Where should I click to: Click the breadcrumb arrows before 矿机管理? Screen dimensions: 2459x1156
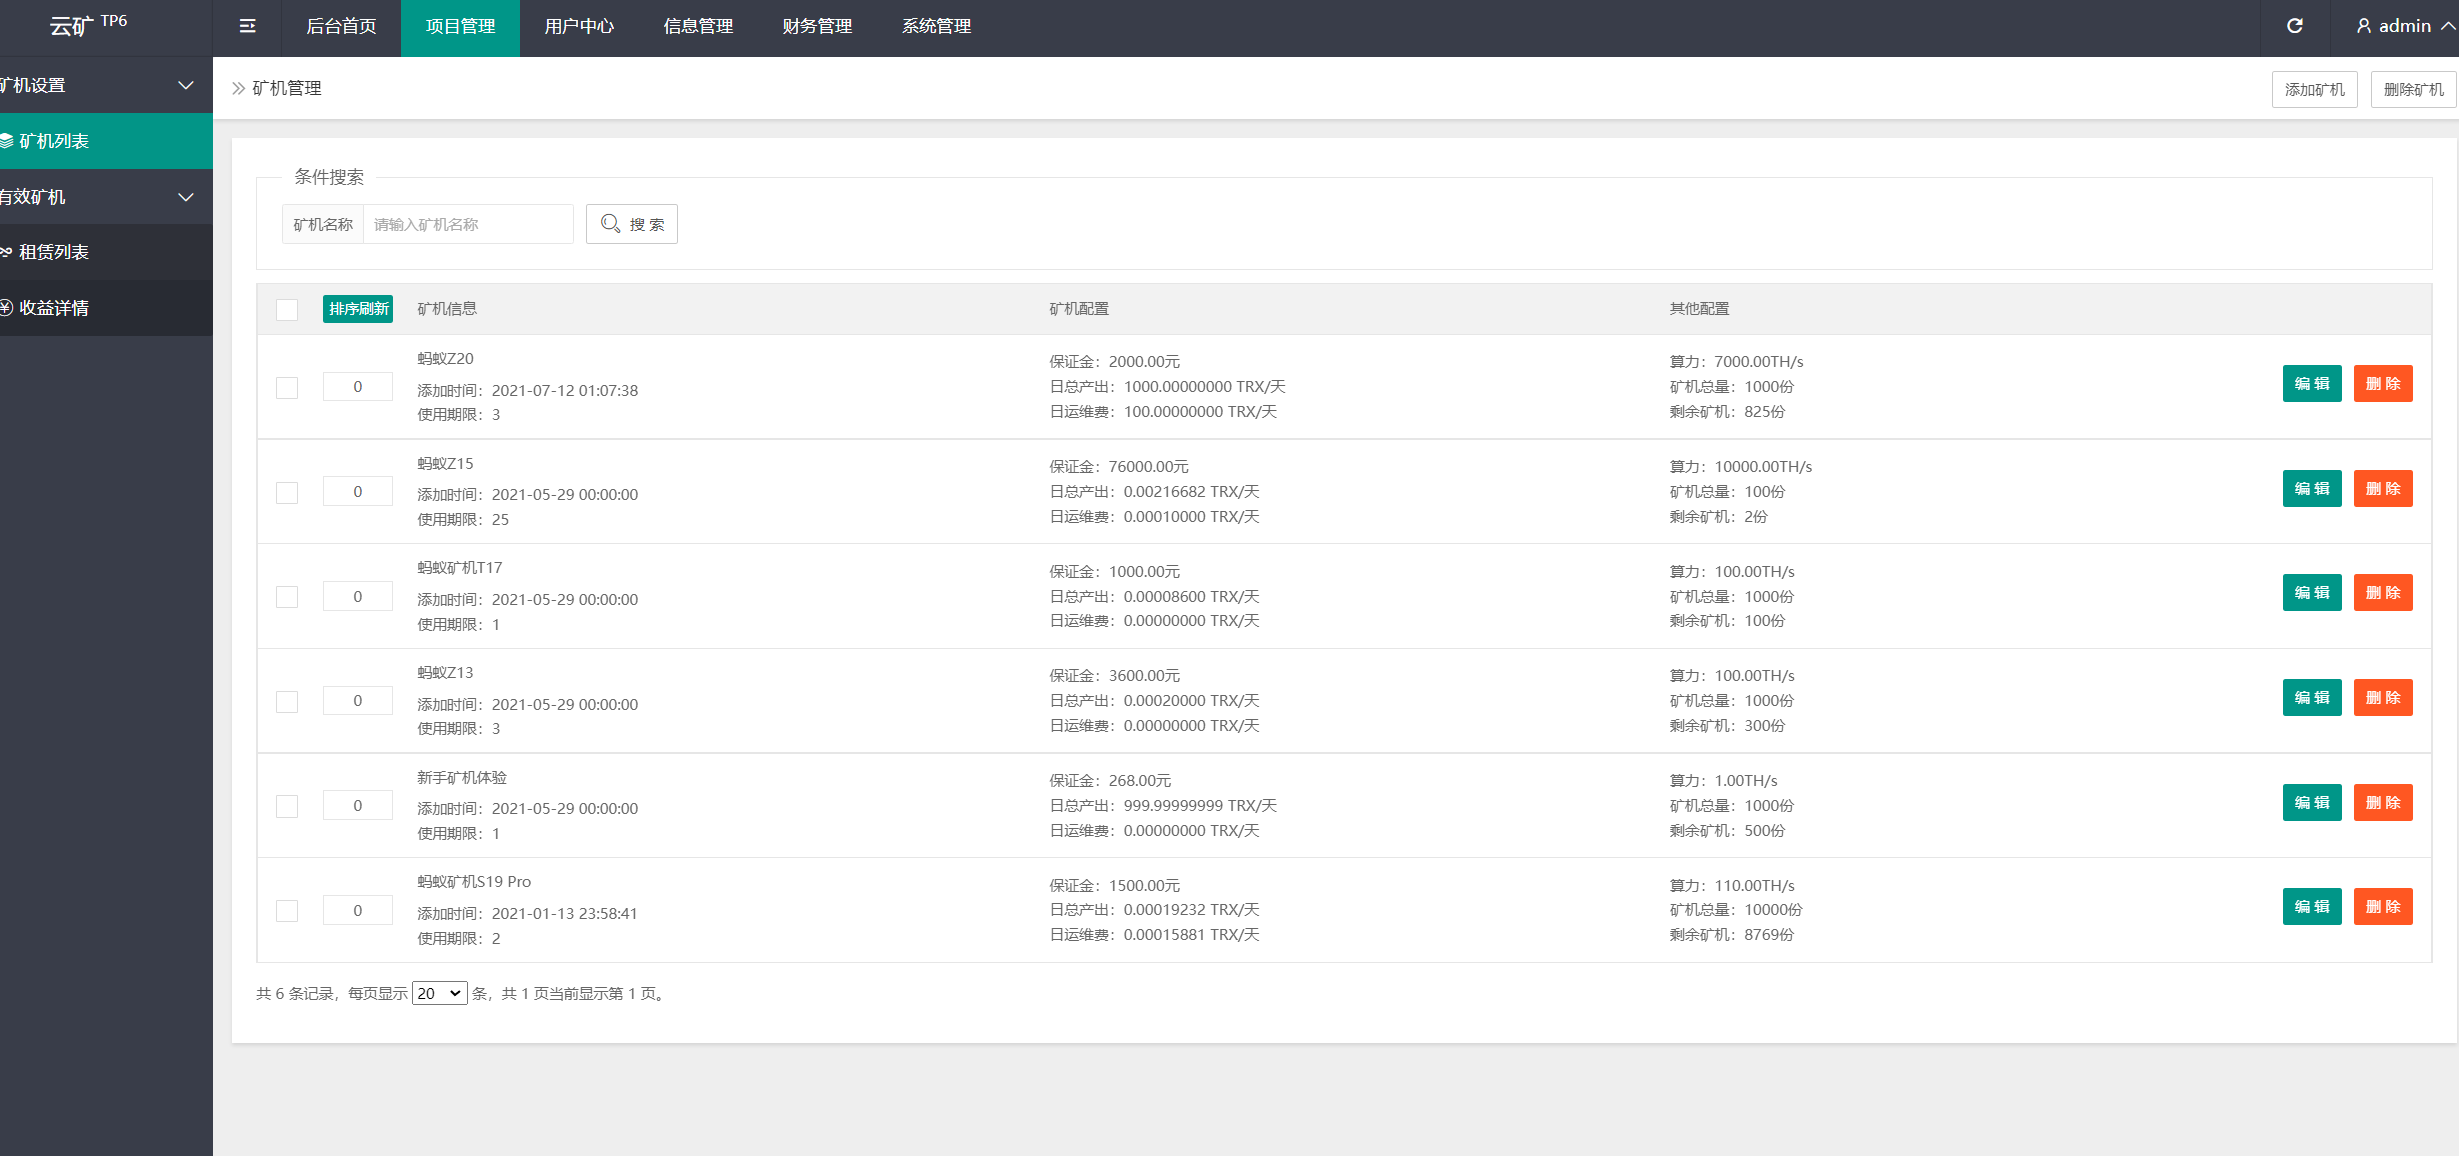pos(238,88)
